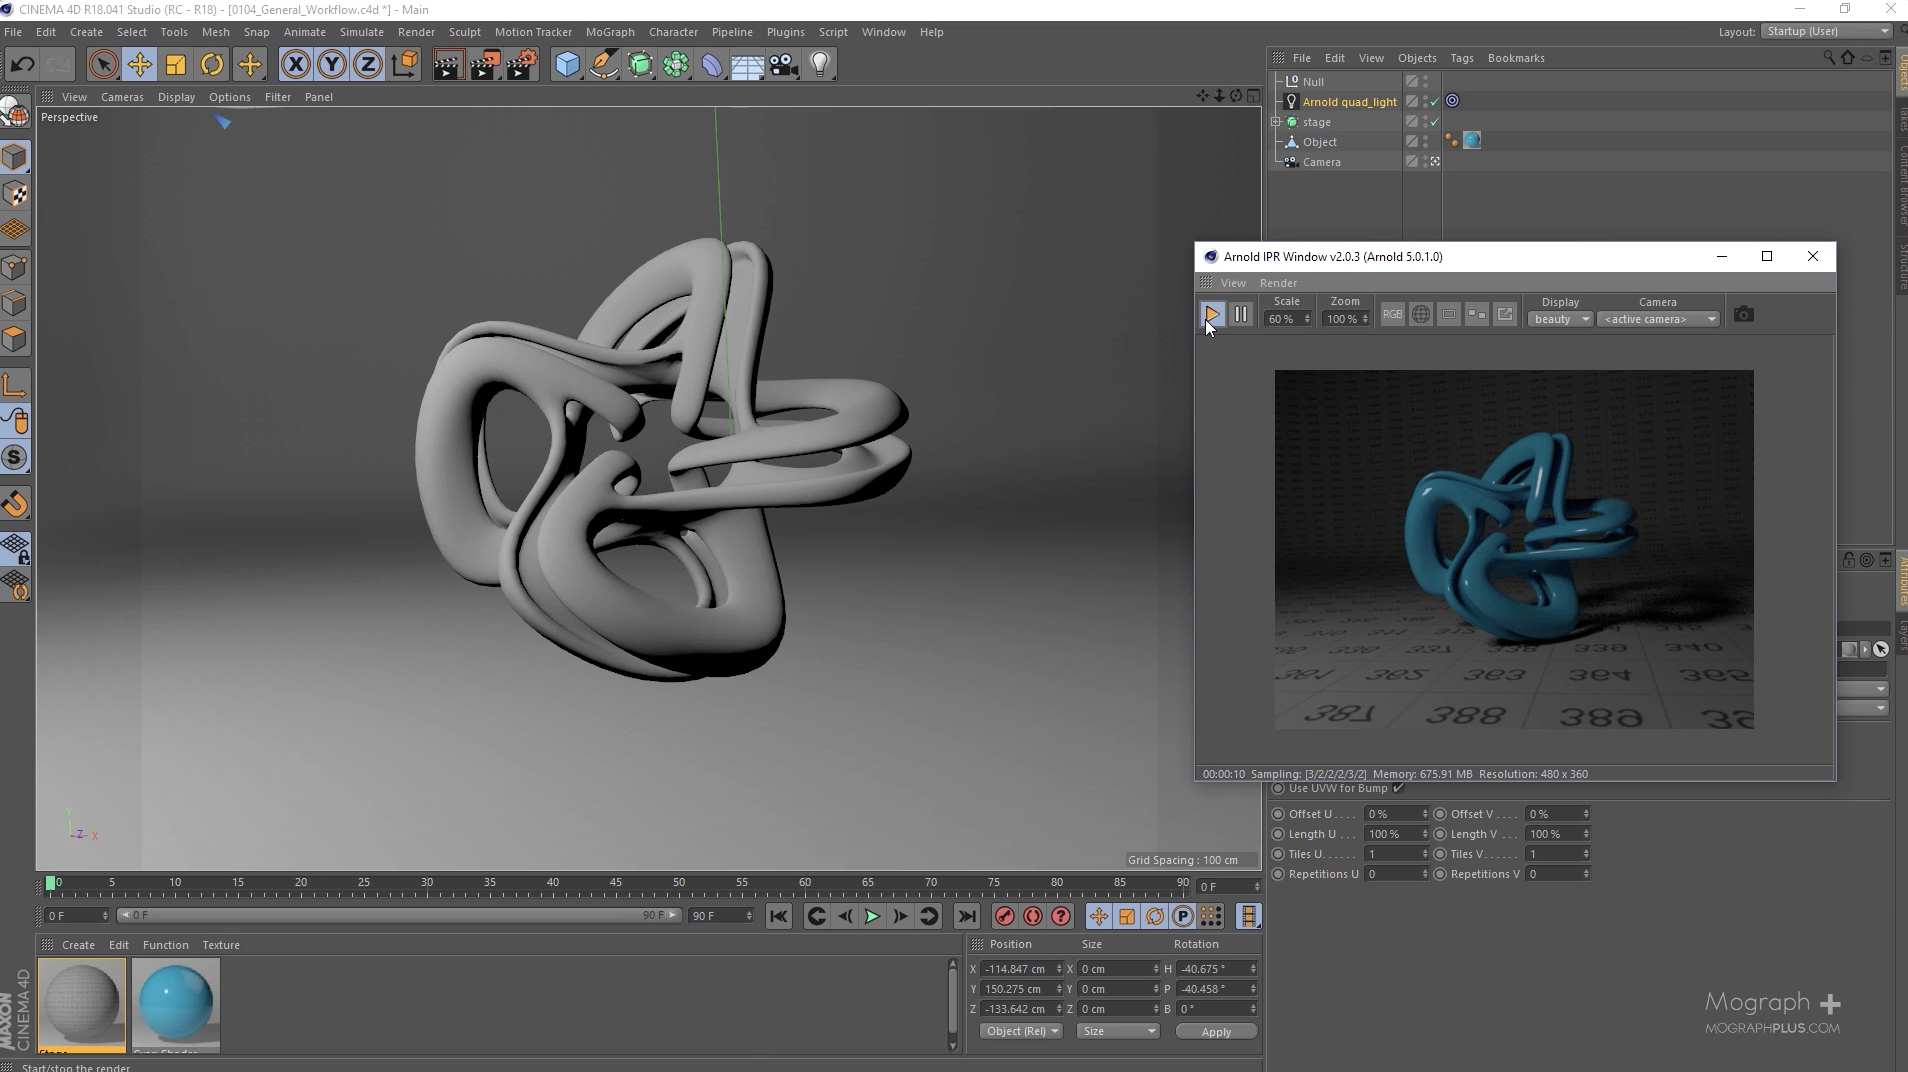Toggle visibility dots of the Arnold quad_light
Image resolution: width=1908 pixels, height=1072 pixels.
click(1426, 101)
